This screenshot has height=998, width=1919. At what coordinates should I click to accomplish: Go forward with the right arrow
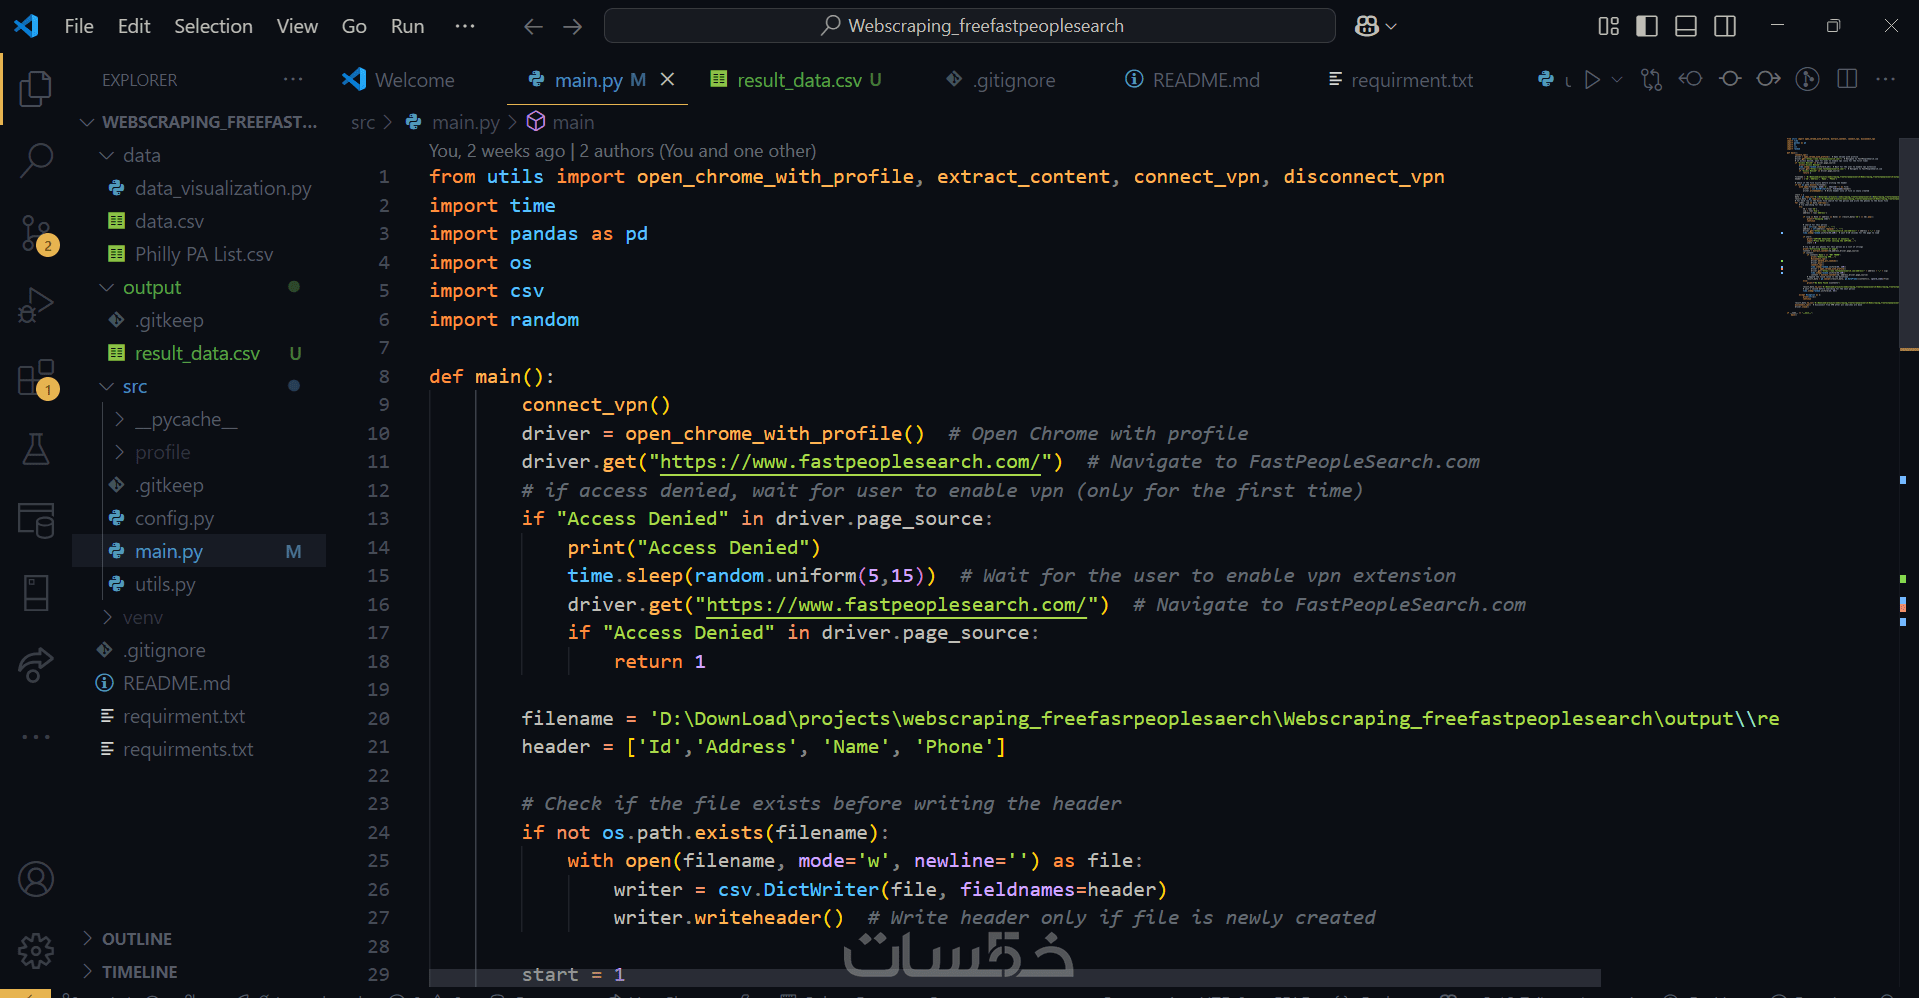pyautogui.click(x=572, y=26)
